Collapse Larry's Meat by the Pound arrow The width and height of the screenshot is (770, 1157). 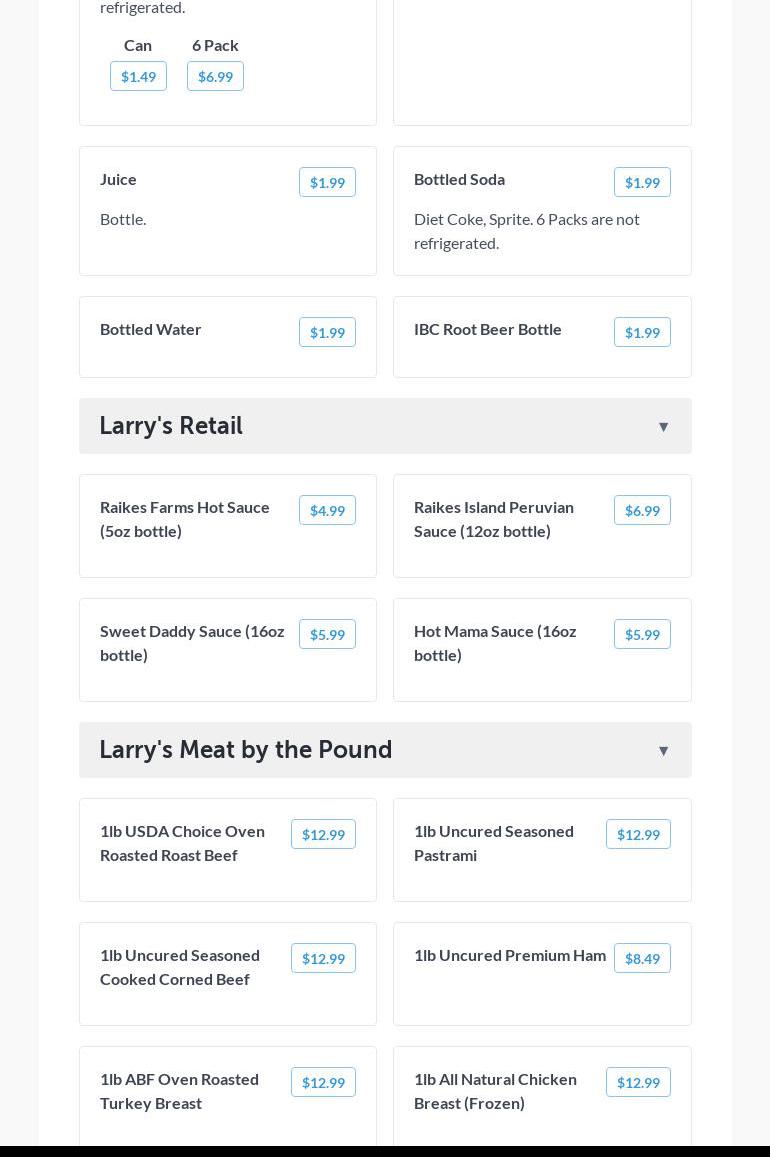click(663, 751)
